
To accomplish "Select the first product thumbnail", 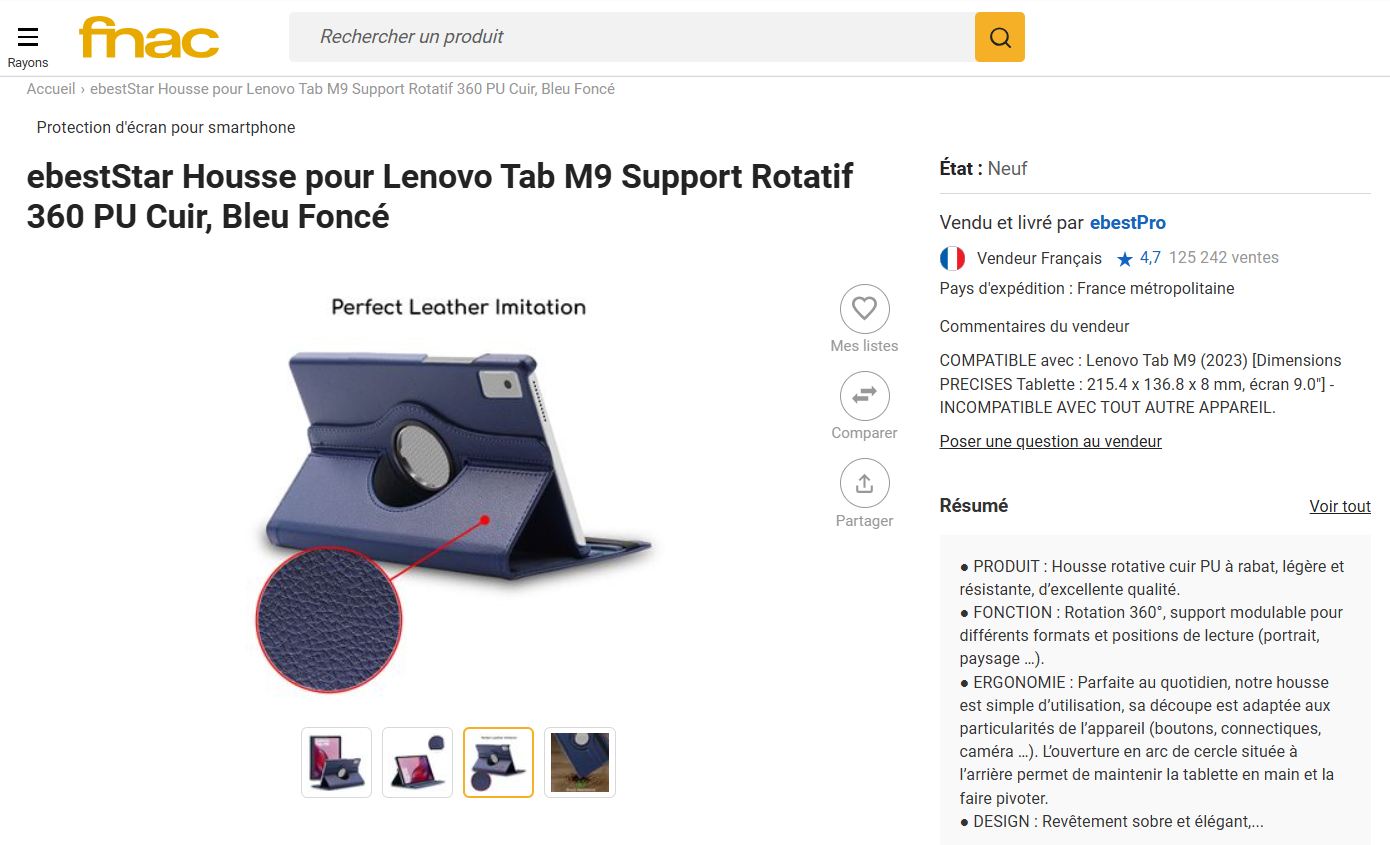I will pos(336,762).
